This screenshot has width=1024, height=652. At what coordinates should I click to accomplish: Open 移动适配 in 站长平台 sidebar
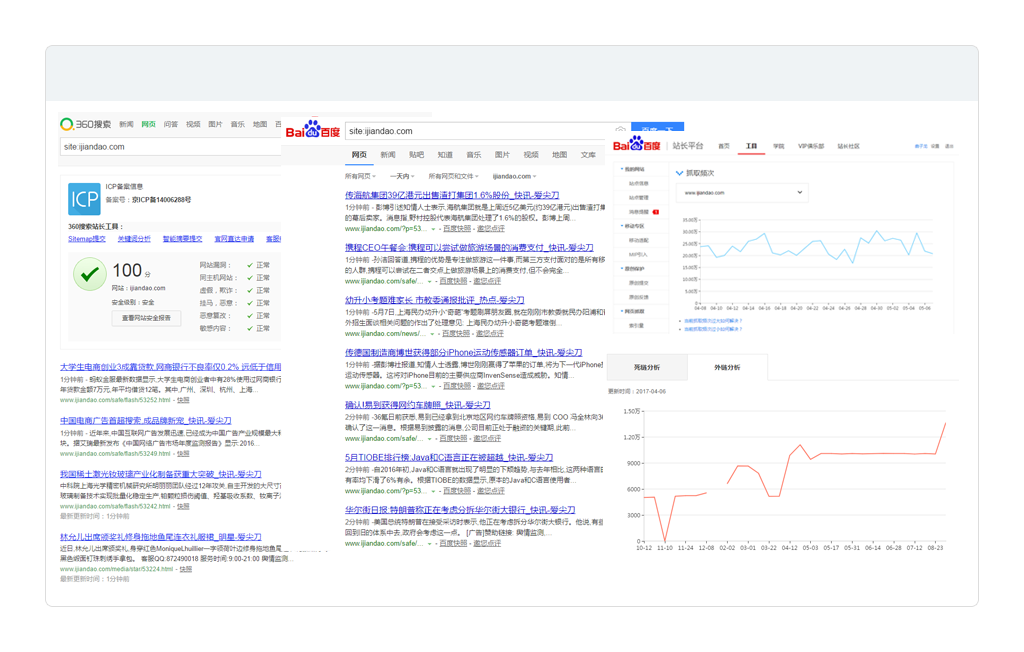pyautogui.click(x=638, y=240)
